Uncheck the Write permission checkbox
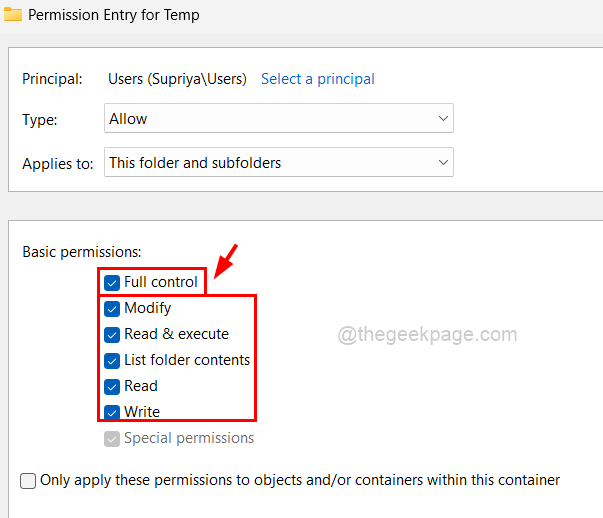Viewport: 603px width, 518px height. coord(112,412)
